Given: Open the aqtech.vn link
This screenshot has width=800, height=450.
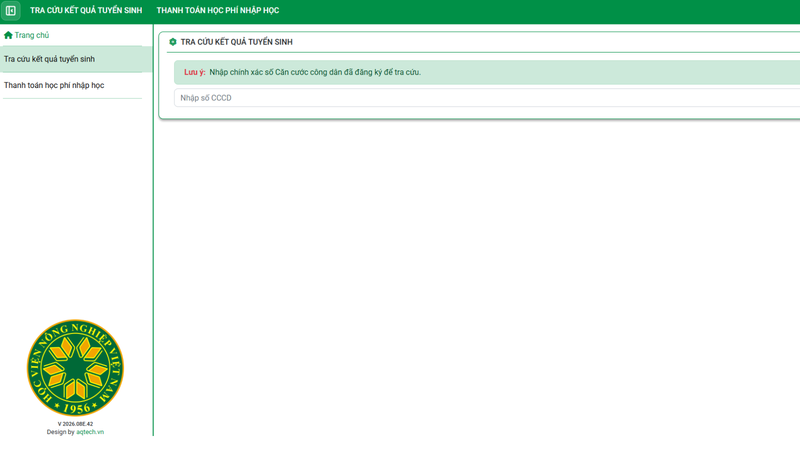Looking at the screenshot, I should (x=90, y=432).
